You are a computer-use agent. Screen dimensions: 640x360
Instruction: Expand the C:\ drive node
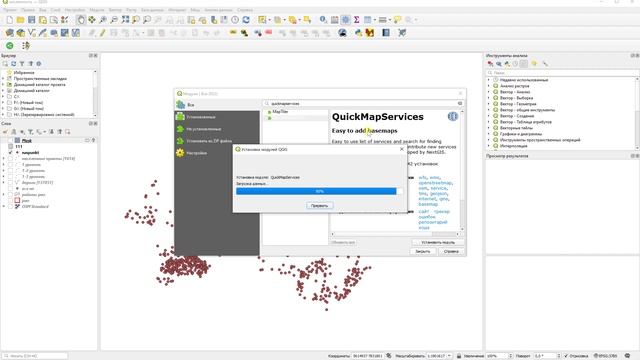point(3,97)
